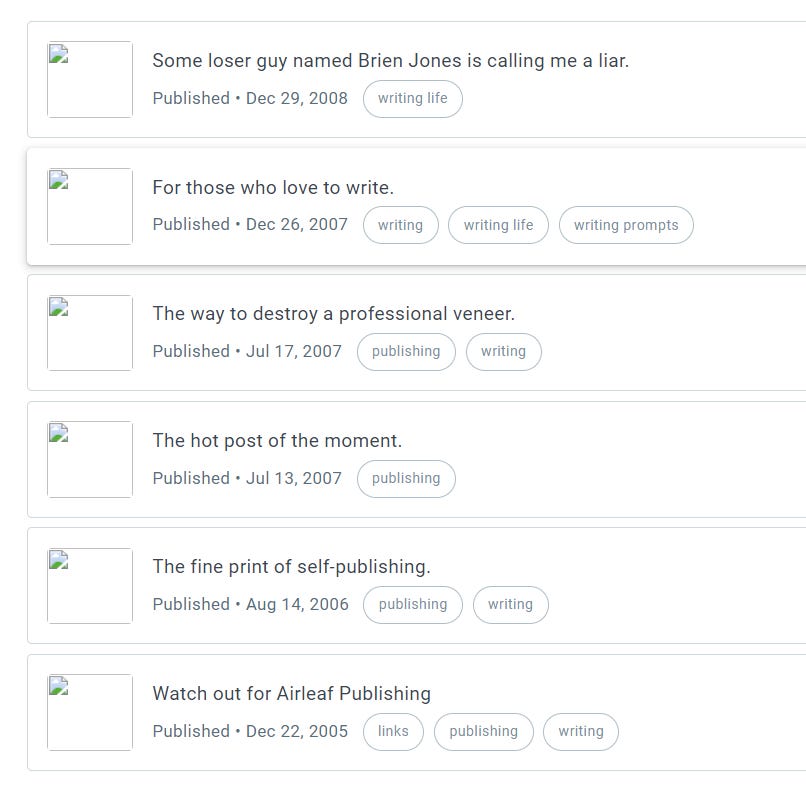
Task: Click thumbnail of the Airleaf Publishing post
Action: point(90,712)
